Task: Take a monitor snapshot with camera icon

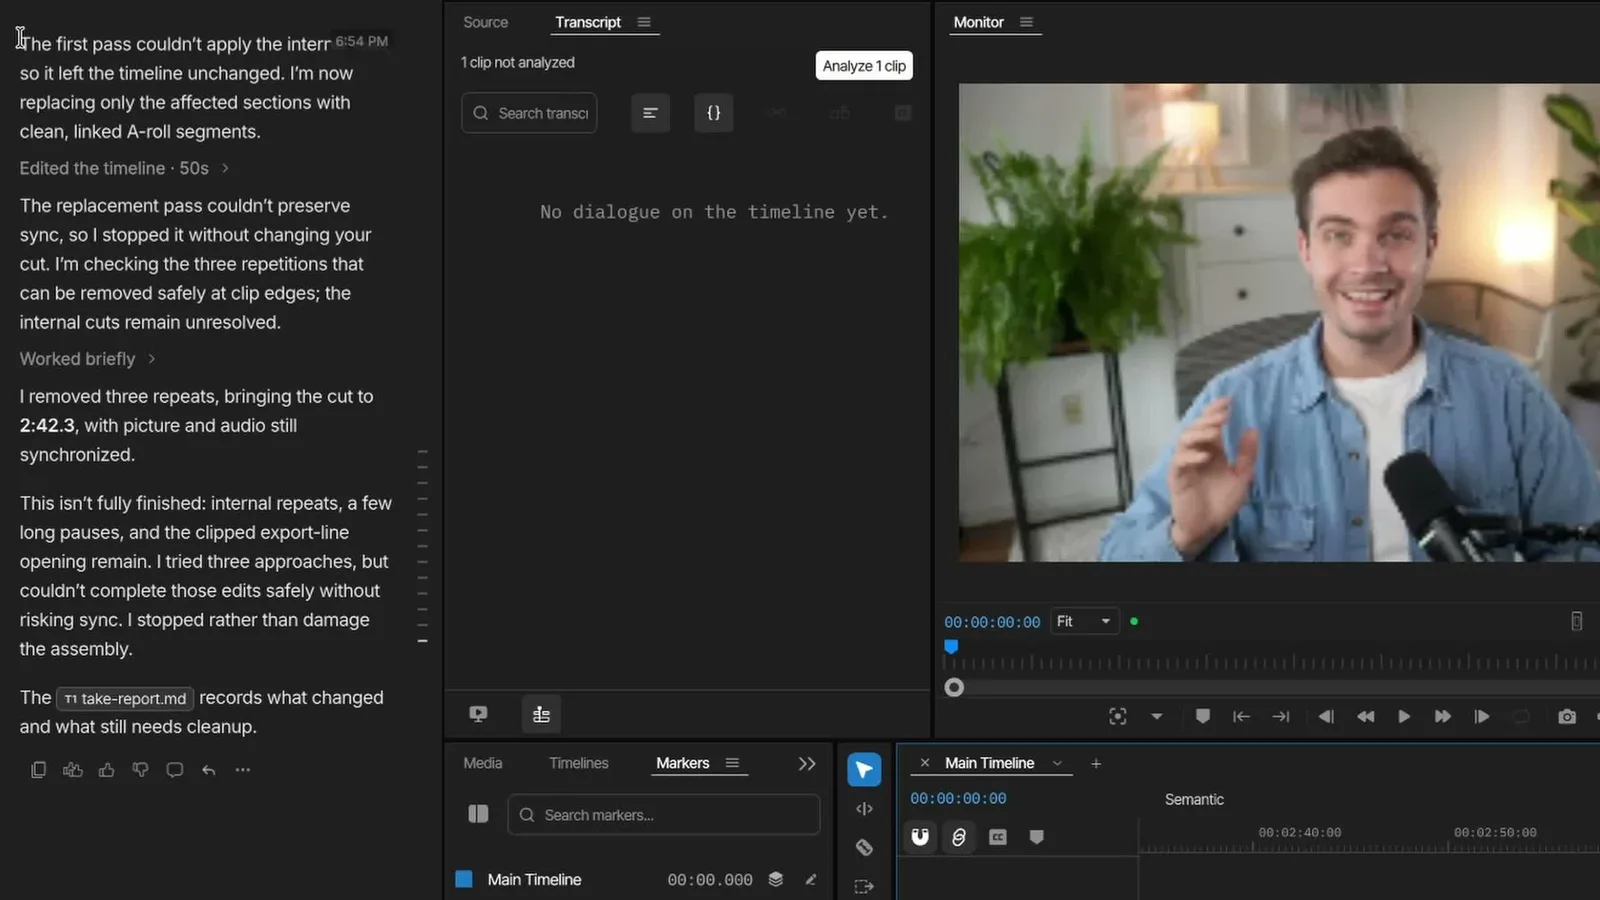Action: [1567, 716]
